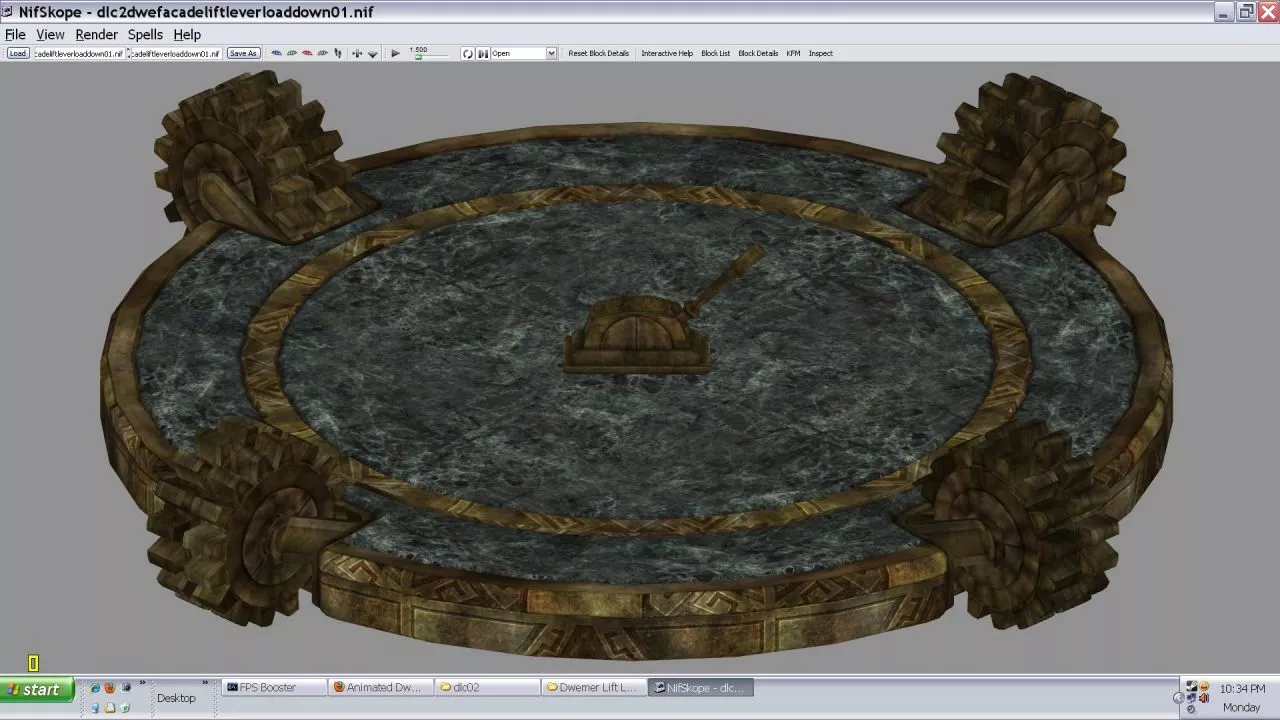
Task: Click Interactive Help toolbar item
Action: 667,53
